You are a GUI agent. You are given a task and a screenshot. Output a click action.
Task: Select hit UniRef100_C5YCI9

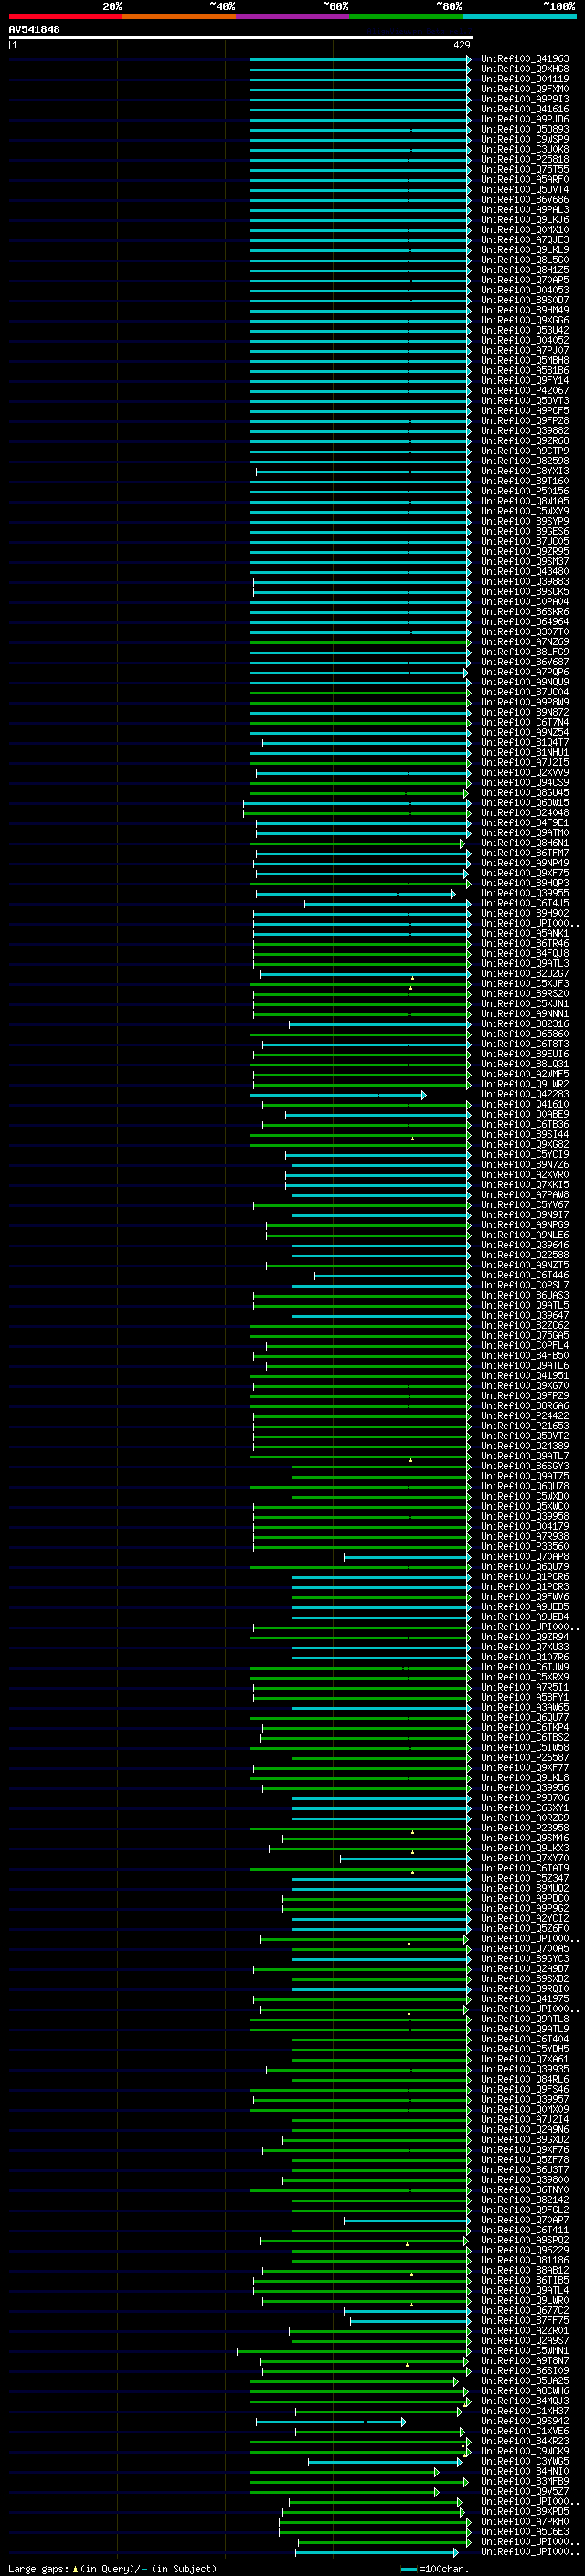pyautogui.click(x=525, y=1154)
